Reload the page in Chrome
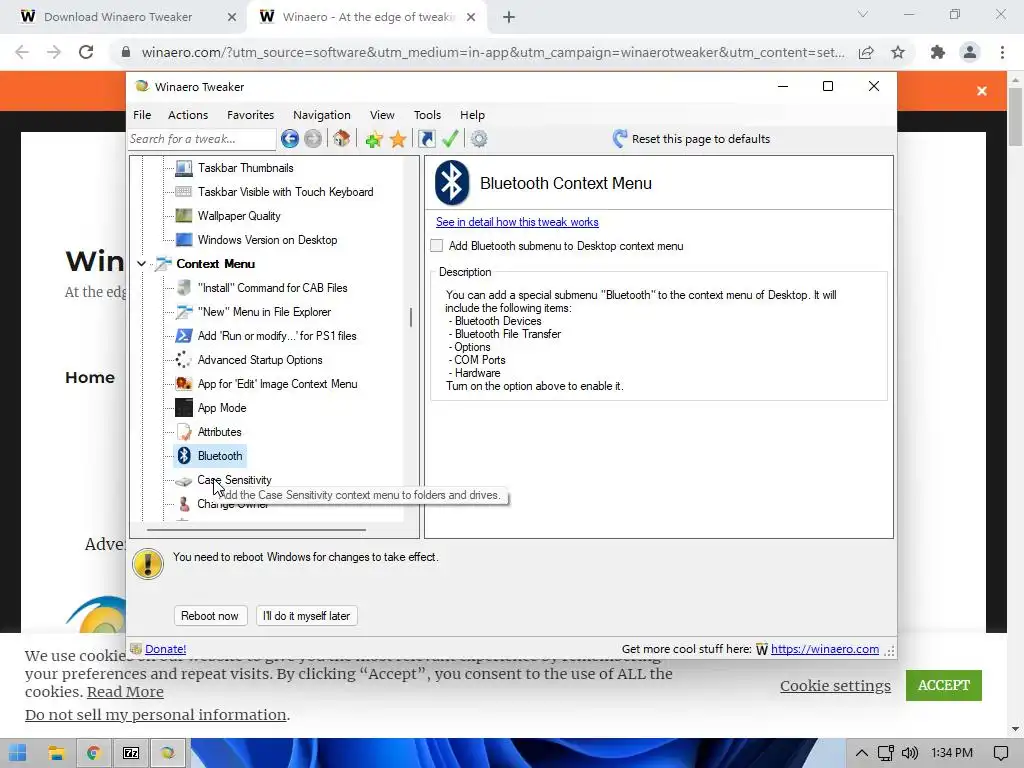The image size is (1024, 768). [86, 52]
